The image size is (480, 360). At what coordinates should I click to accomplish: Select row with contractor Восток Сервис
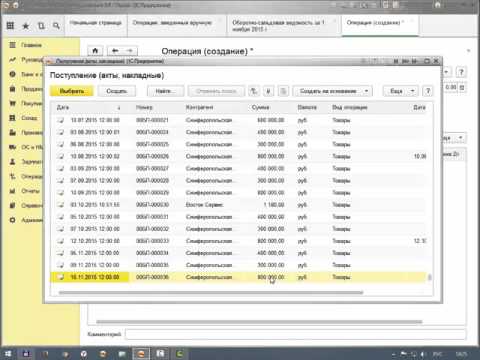239,205
